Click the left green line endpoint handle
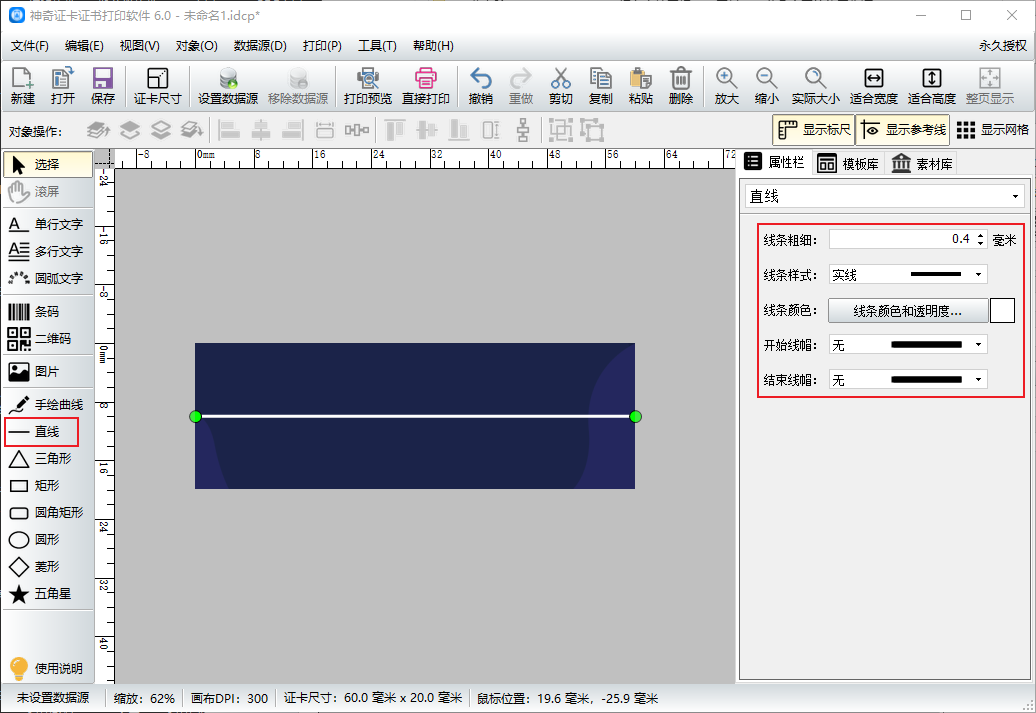 click(x=196, y=416)
